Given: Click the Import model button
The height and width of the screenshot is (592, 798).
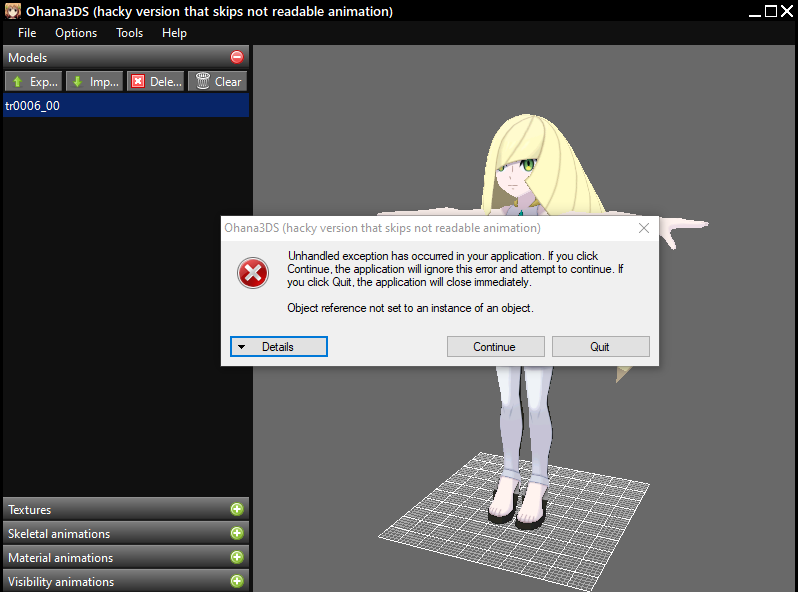Looking at the screenshot, I should [95, 81].
